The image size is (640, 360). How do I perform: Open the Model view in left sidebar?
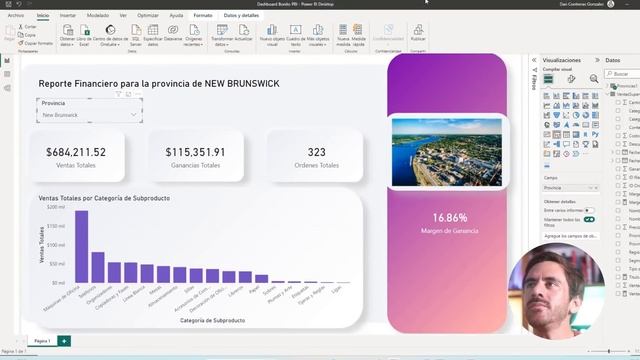(x=7, y=88)
